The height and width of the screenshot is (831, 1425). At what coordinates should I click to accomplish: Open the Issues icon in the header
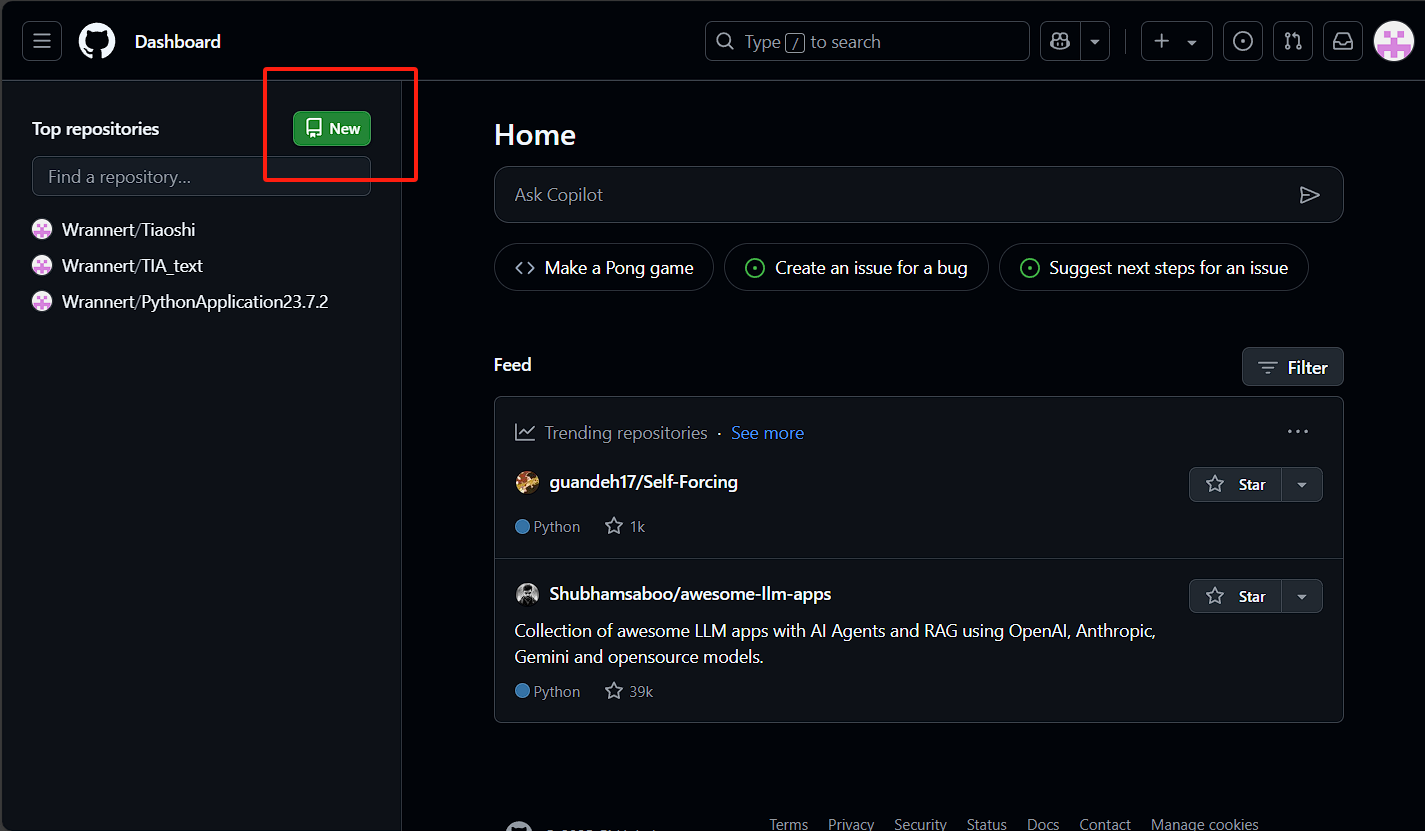tap(1242, 41)
